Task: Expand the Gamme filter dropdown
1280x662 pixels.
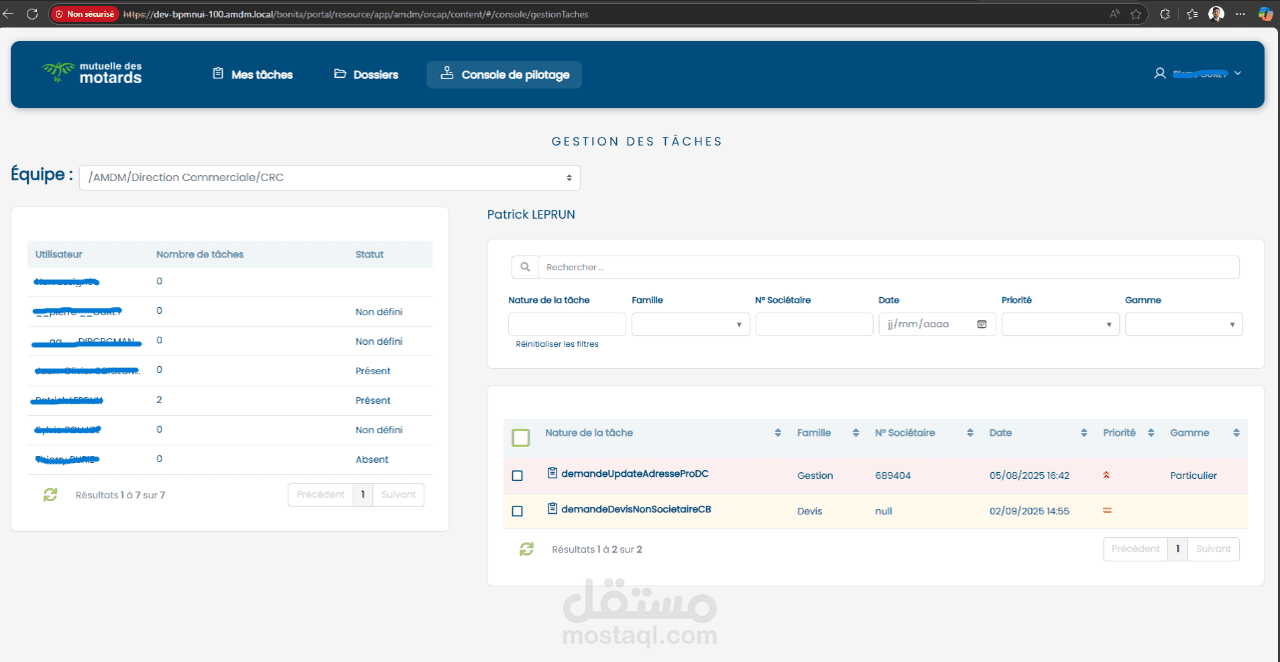Action: pyautogui.click(x=1184, y=324)
